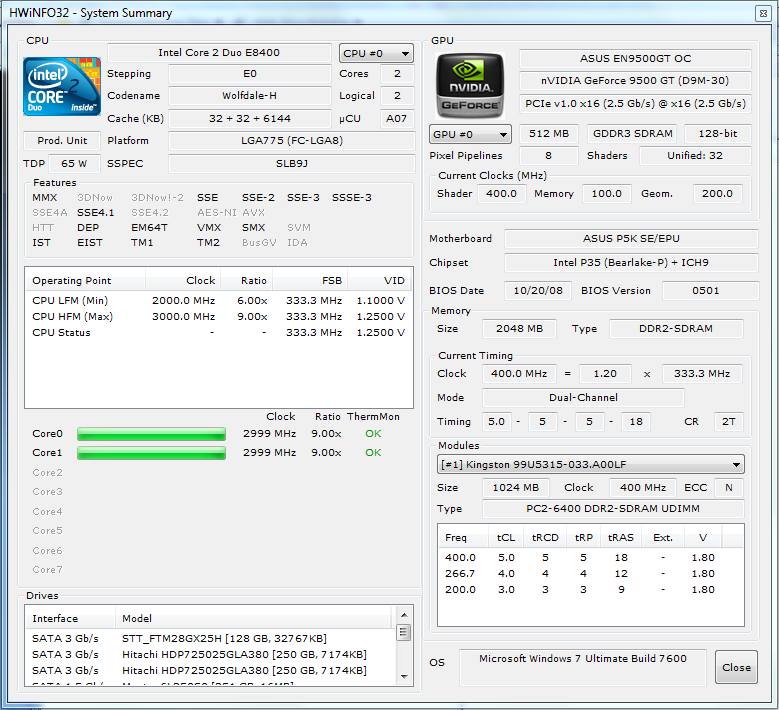The width and height of the screenshot is (779, 710).
Task: Click the Operating Point column header
Action: click(x=85, y=281)
